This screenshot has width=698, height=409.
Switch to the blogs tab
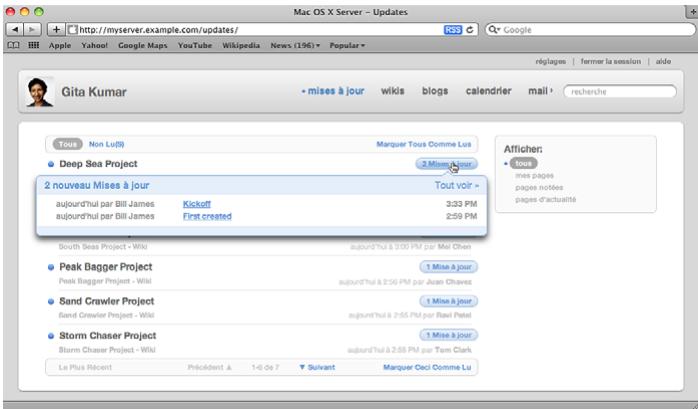tap(435, 91)
